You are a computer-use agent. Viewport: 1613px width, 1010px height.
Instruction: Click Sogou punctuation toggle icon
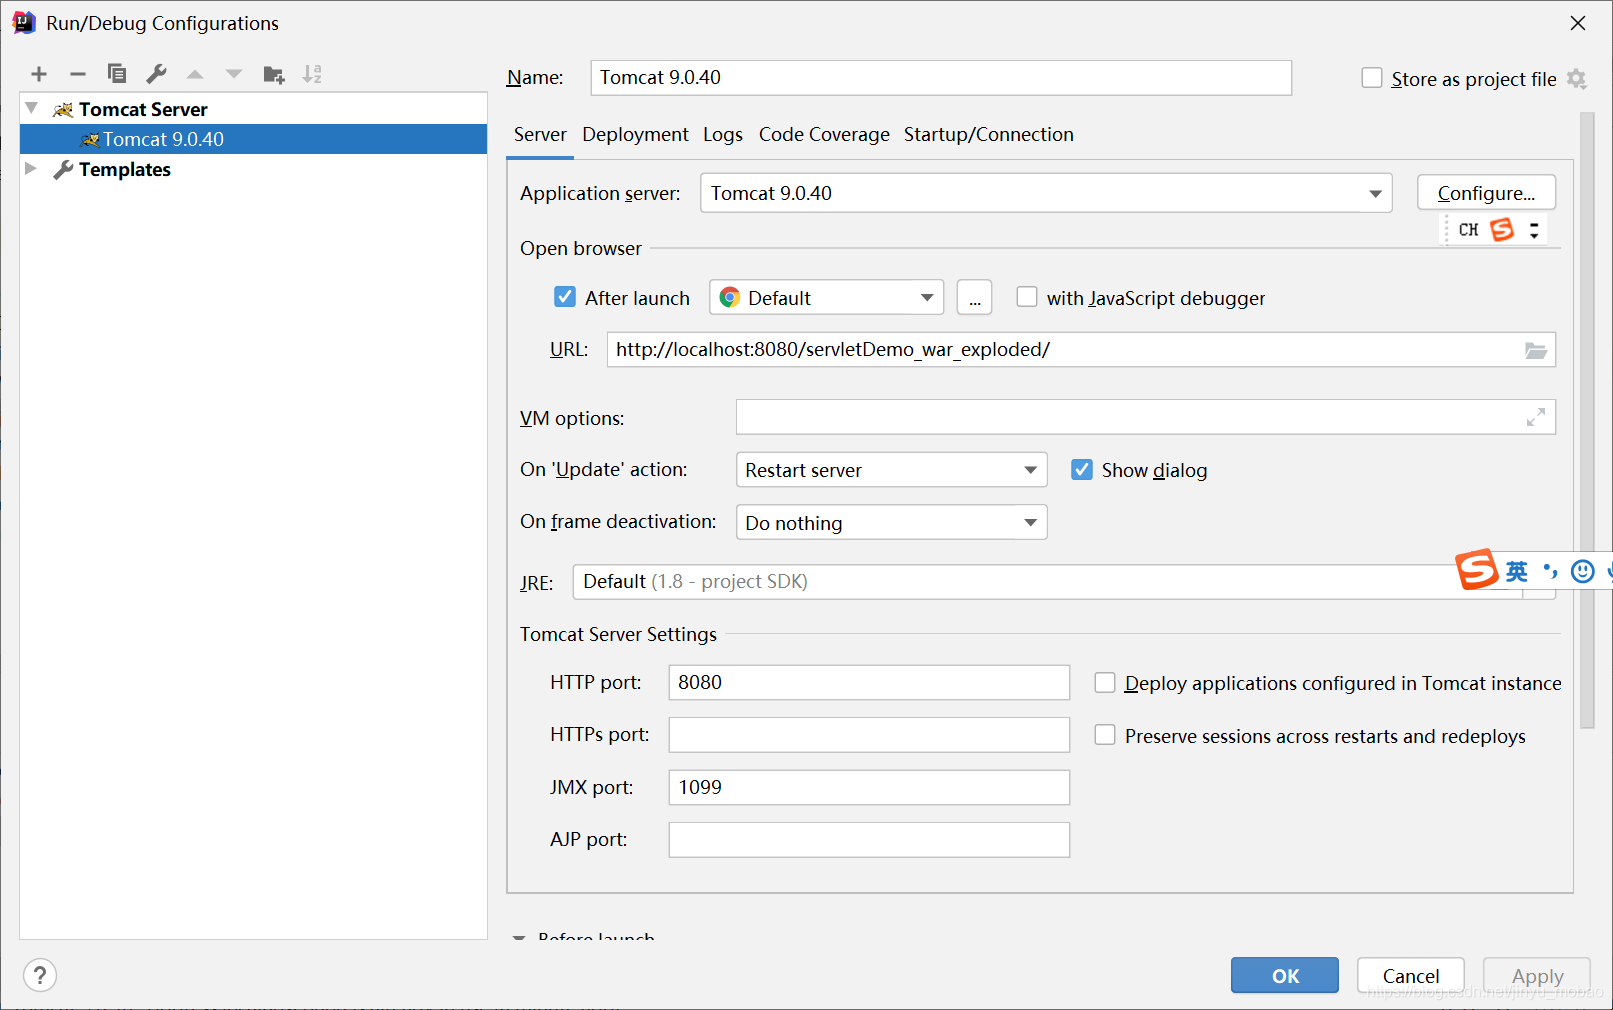1550,571
